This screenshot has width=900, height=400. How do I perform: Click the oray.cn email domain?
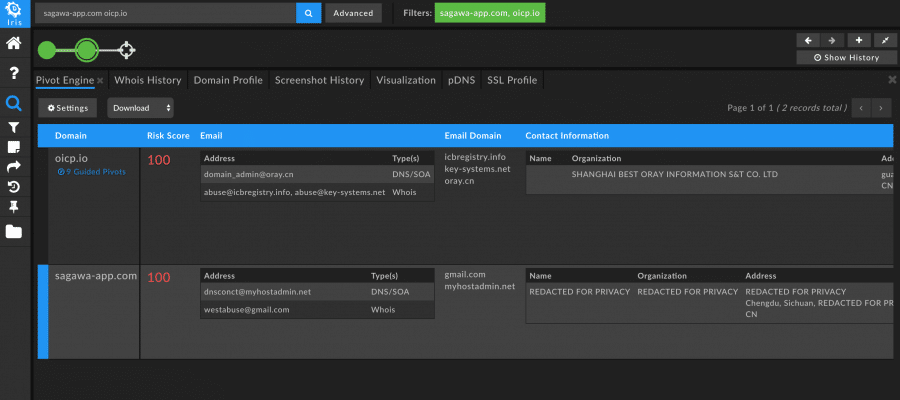[459, 181]
